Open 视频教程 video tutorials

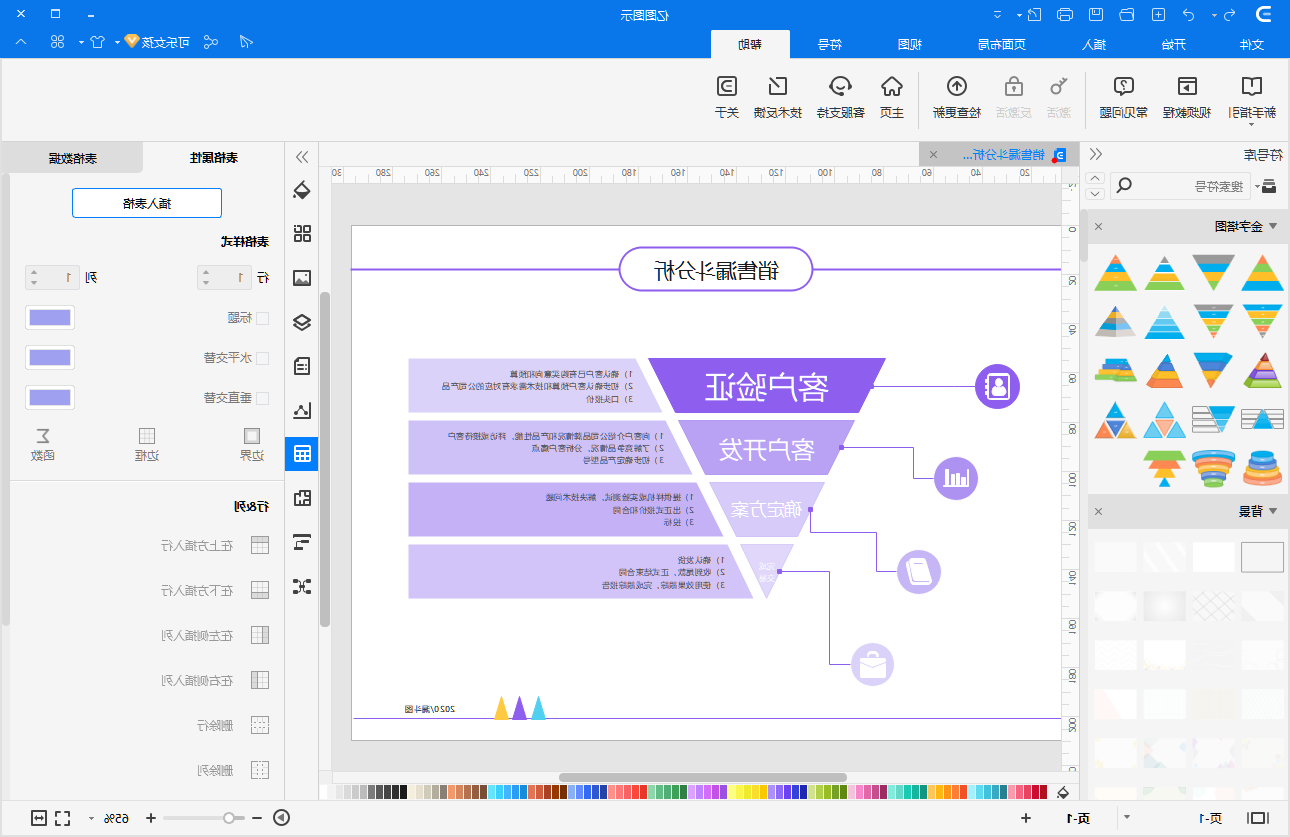[x=1186, y=97]
